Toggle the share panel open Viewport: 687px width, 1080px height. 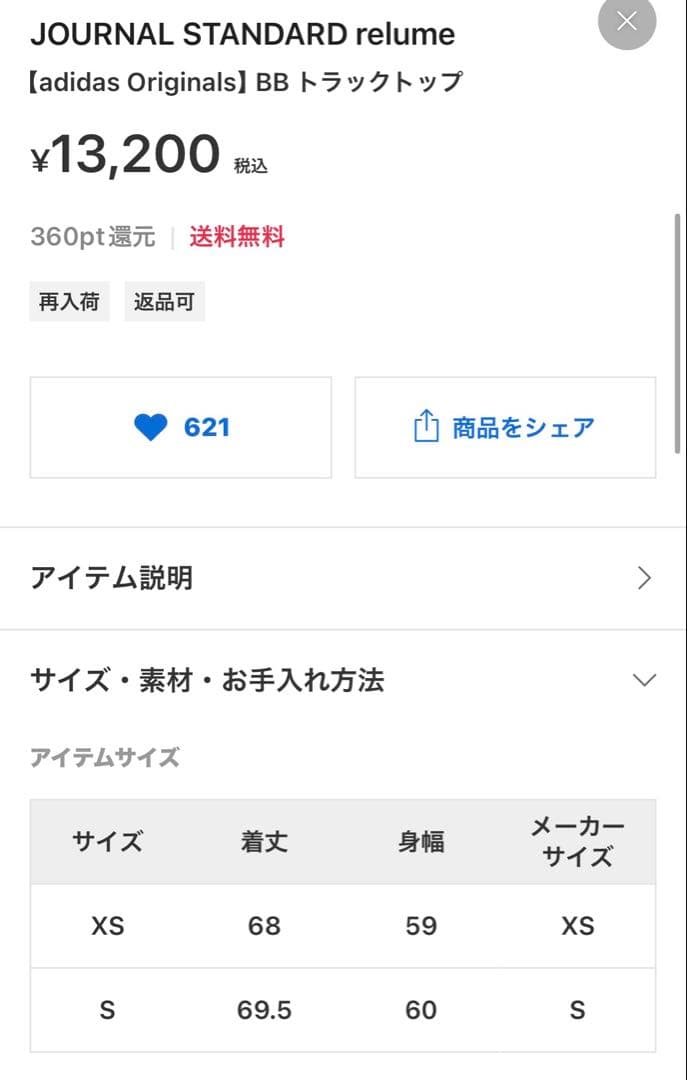[x=505, y=427]
